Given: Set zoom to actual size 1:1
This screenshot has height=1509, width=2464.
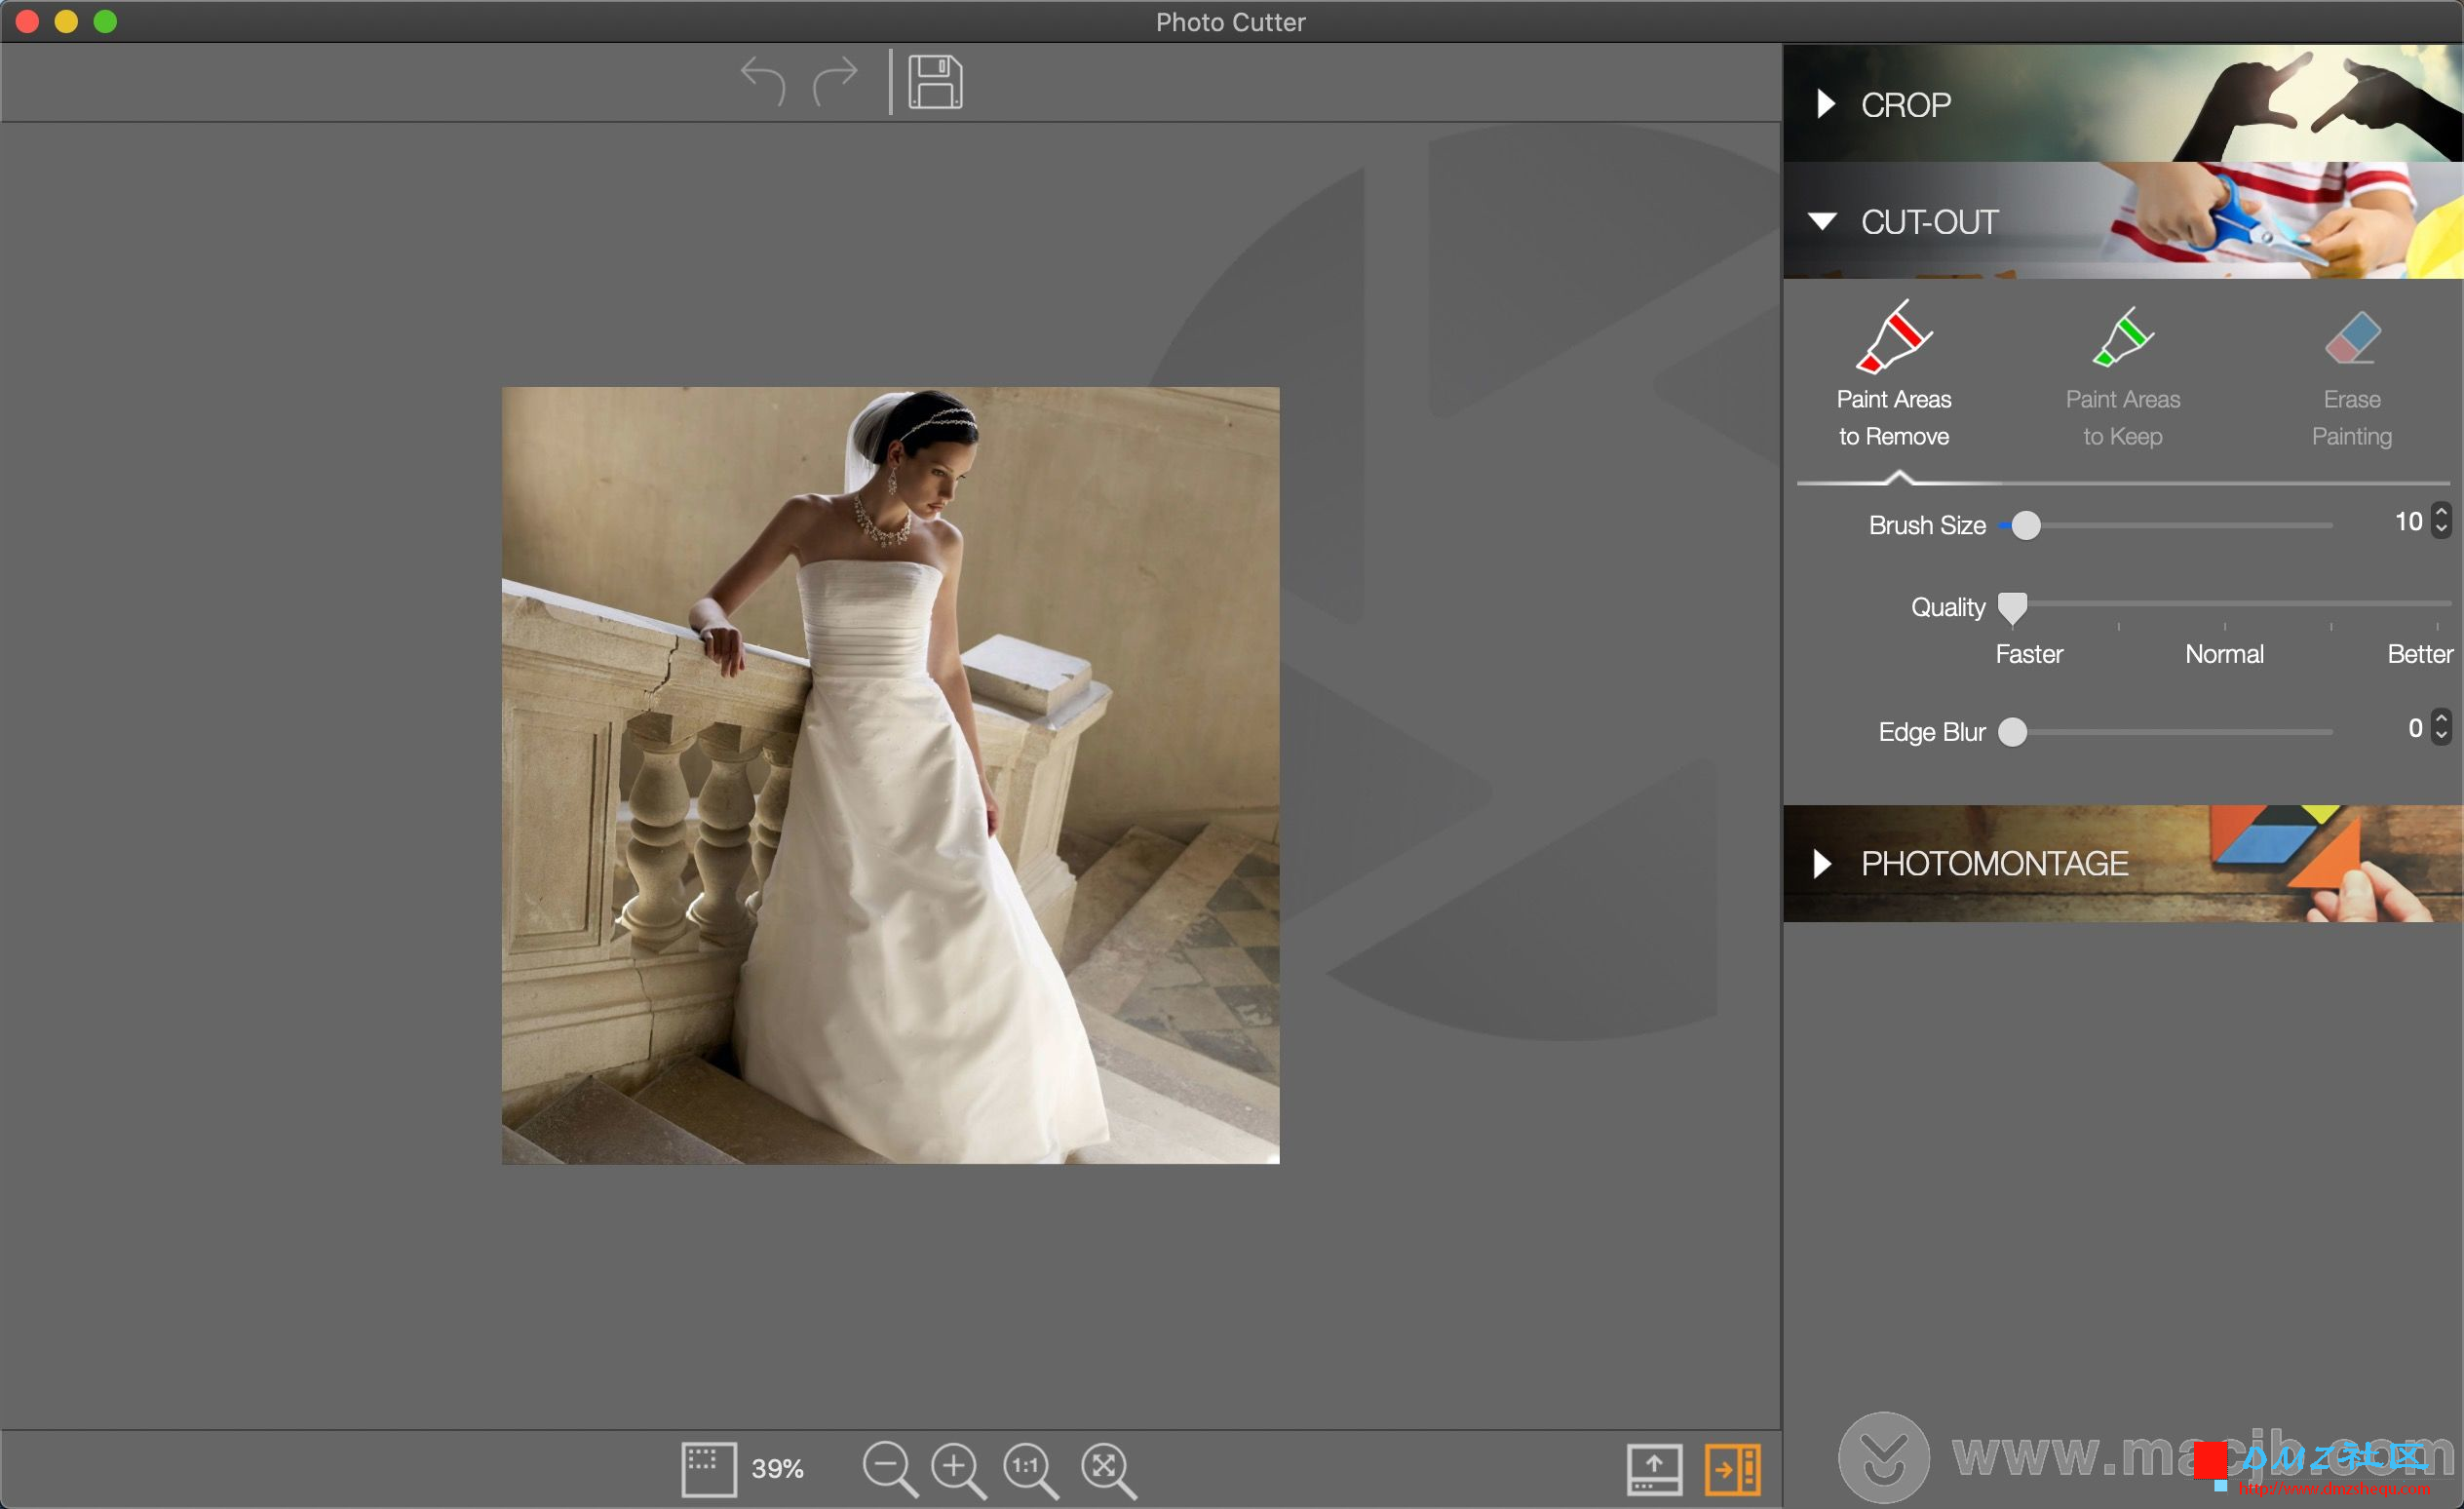Looking at the screenshot, I should coord(1031,1469).
